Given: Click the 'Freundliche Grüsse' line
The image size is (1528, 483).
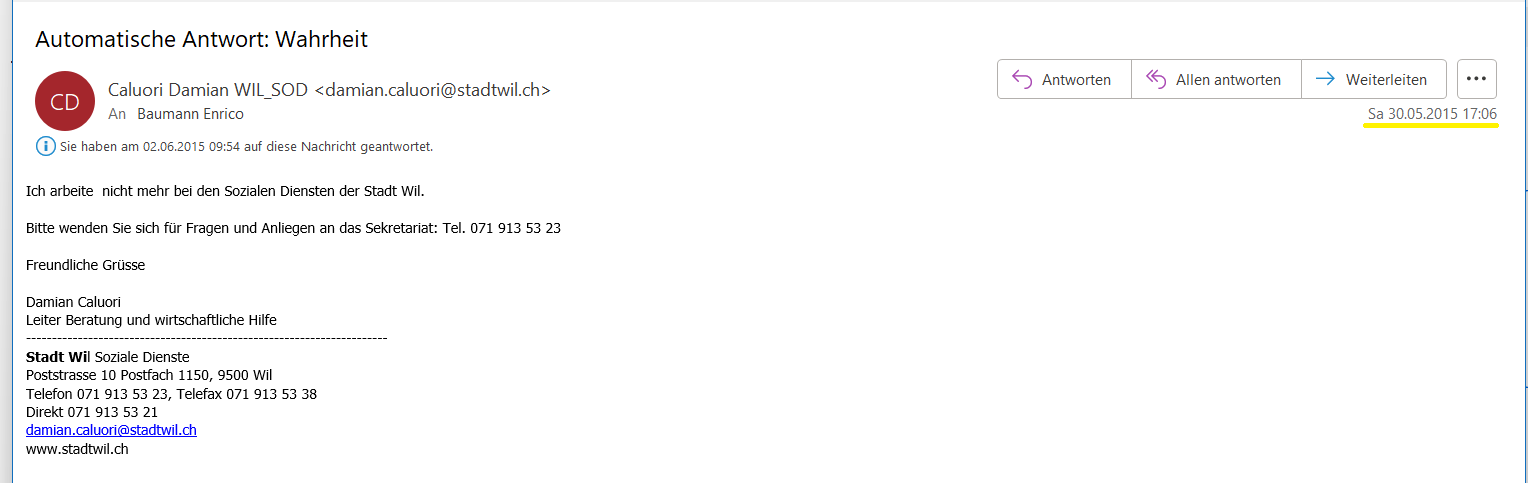Looking at the screenshot, I should 86,265.
